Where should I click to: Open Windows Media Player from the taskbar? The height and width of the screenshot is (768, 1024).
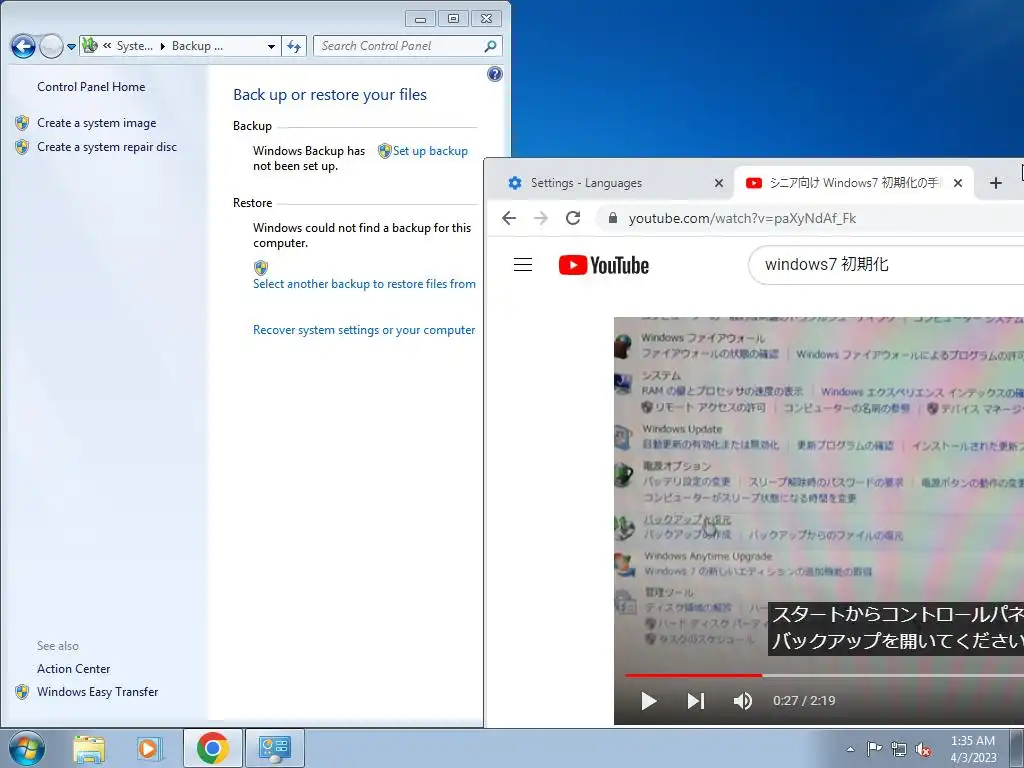click(149, 748)
